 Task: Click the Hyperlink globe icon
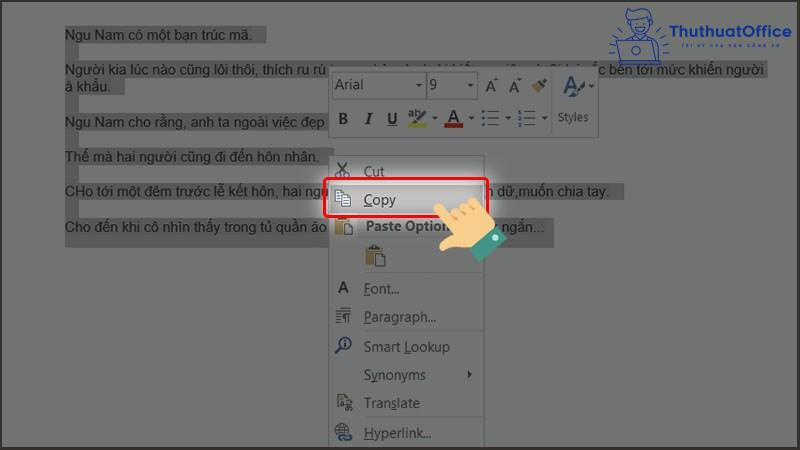(343, 433)
